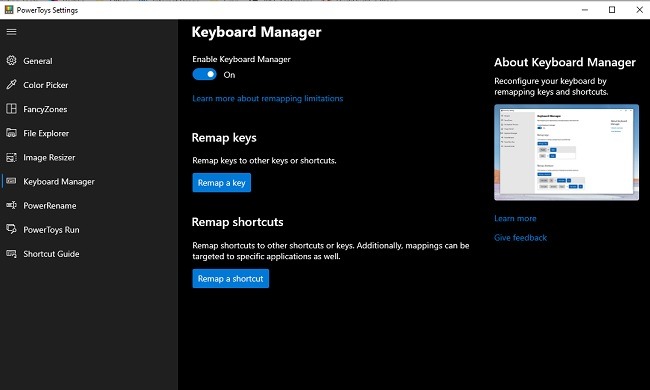
Task: Click the PowerToys app icon in title bar
Action: tap(9, 10)
